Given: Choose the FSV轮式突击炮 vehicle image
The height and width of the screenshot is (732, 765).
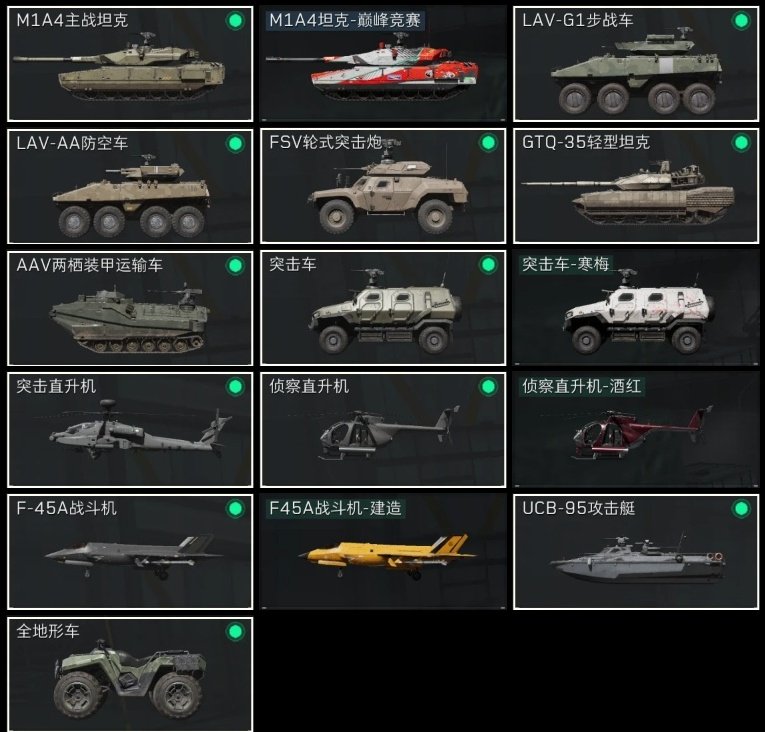Looking at the screenshot, I should tap(387, 187).
